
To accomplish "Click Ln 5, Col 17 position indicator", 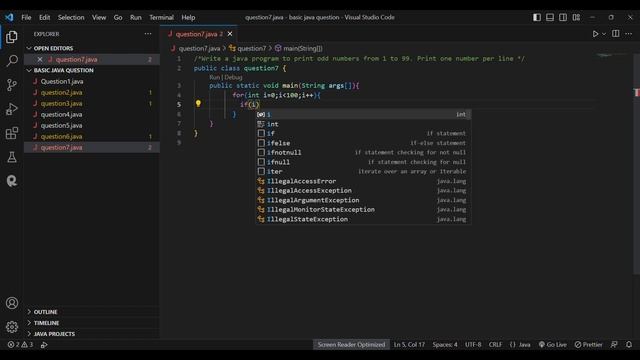I will click(x=409, y=344).
